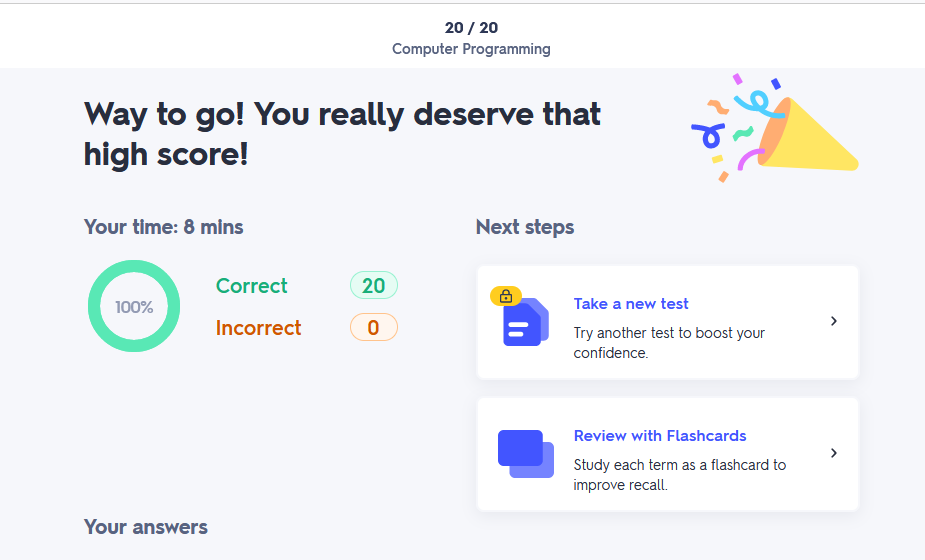Click the Take a new test link
This screenshot has height=560, width=925.
pos(631,304)
